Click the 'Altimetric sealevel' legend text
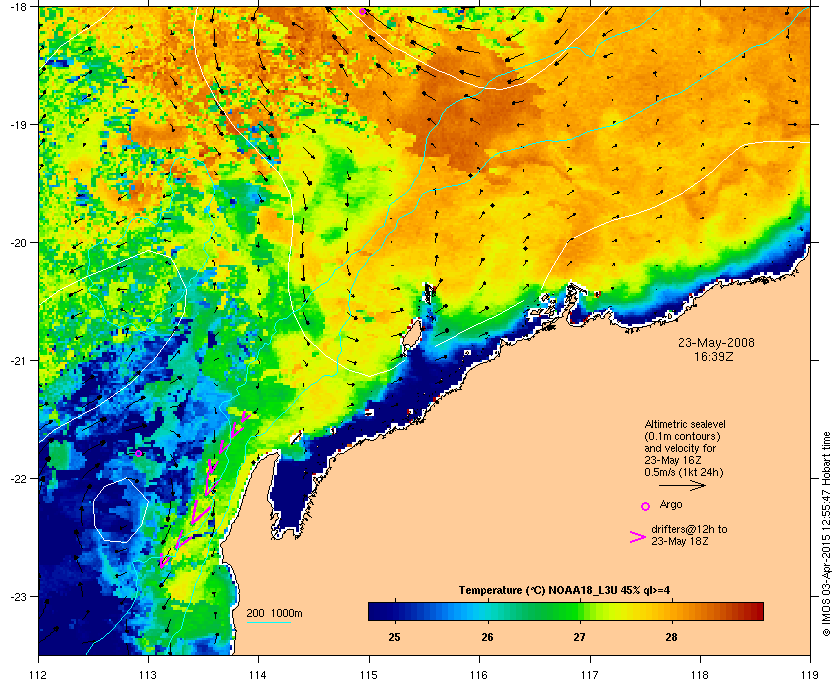The image size is (840, 680). (685, 424)
